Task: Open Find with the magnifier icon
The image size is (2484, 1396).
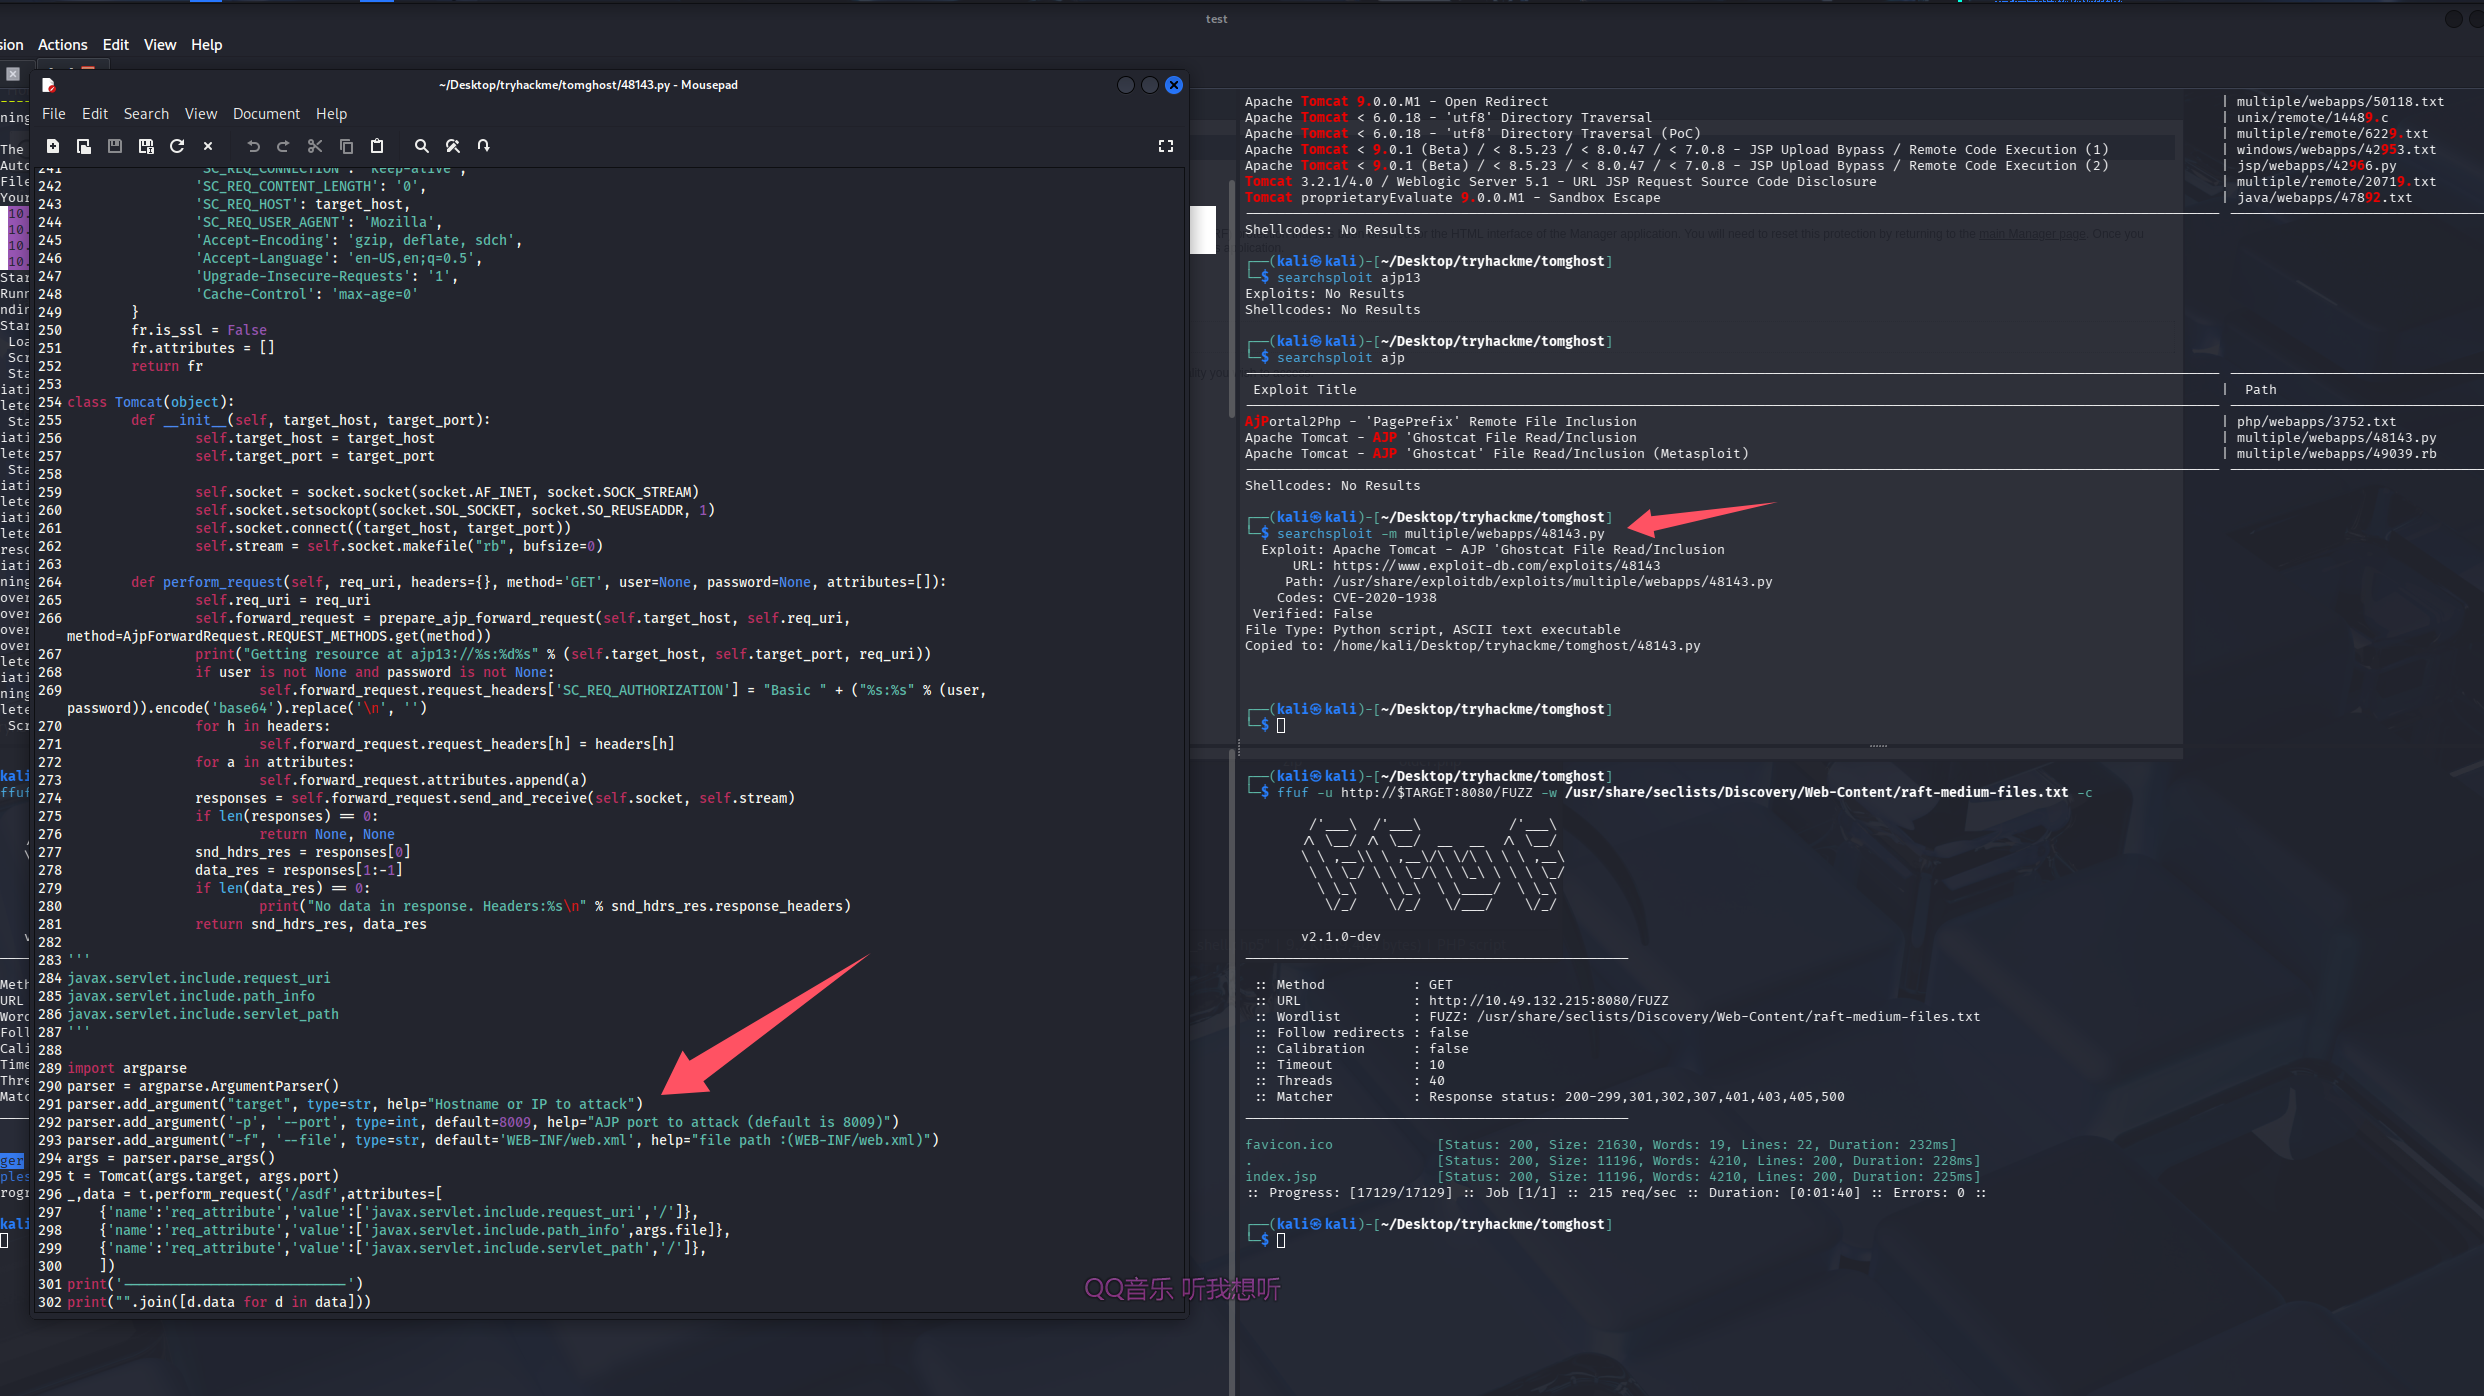Action: click(x=421, y=146)
